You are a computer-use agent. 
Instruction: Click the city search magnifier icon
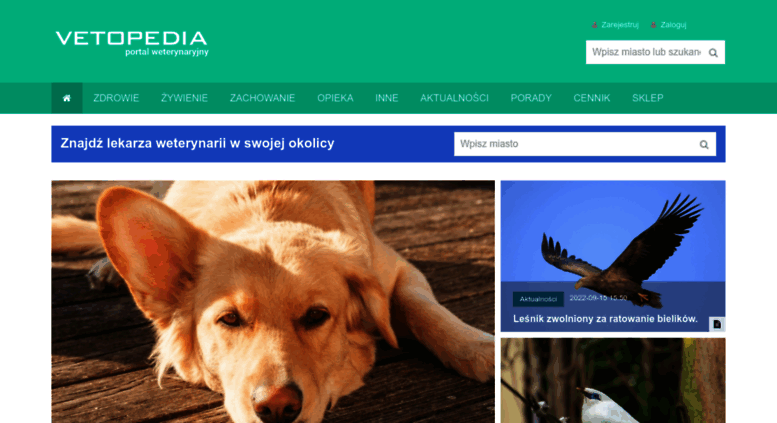(704, 145)
